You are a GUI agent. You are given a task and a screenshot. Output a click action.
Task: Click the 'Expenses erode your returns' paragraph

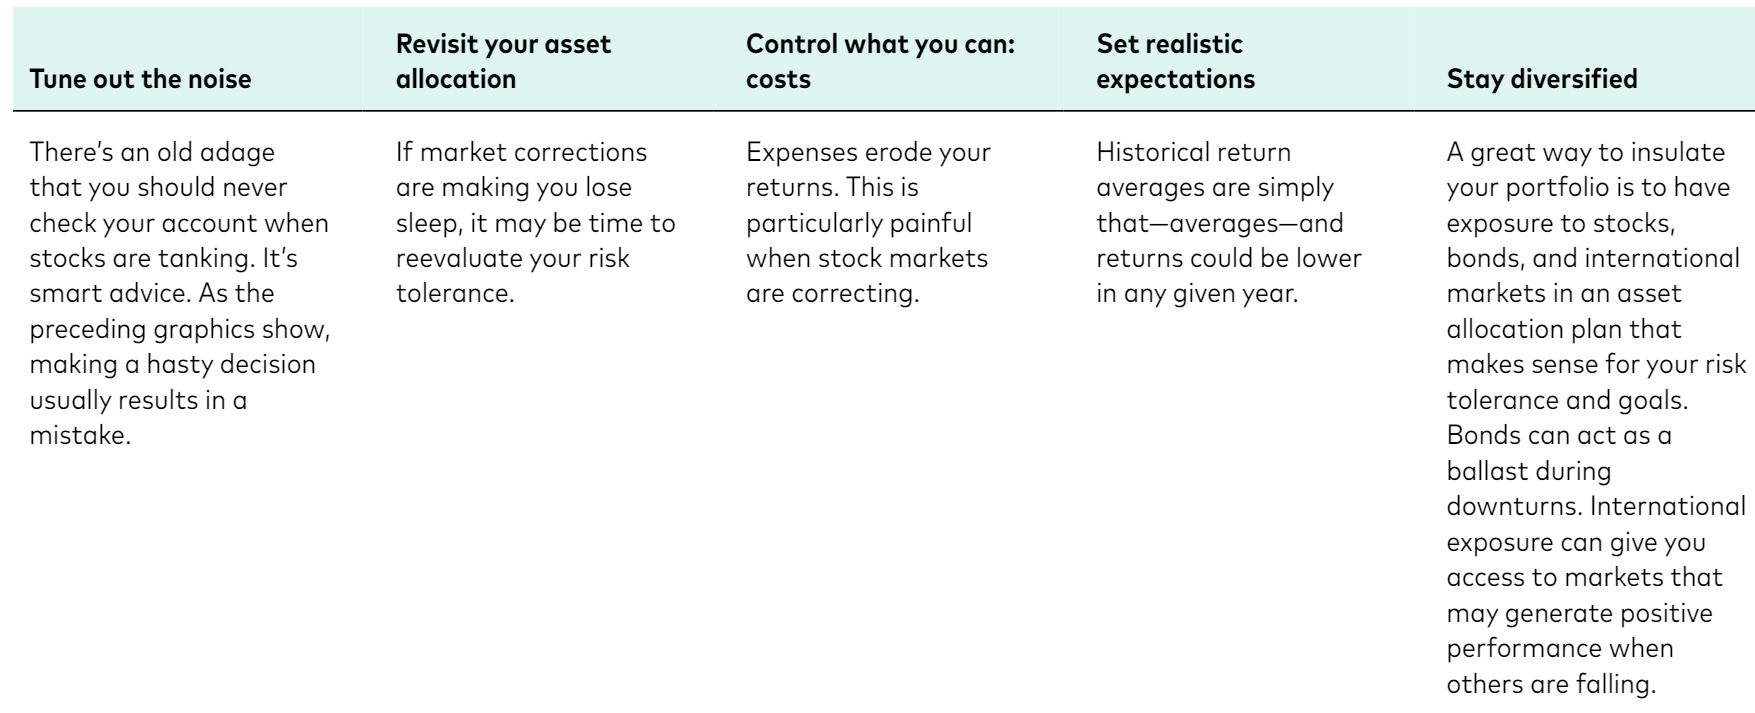(868, 223)
